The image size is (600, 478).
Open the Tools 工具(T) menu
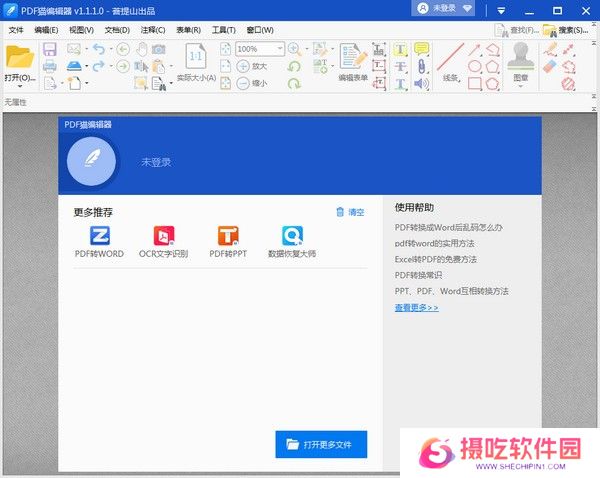click(x=224, y=30)
